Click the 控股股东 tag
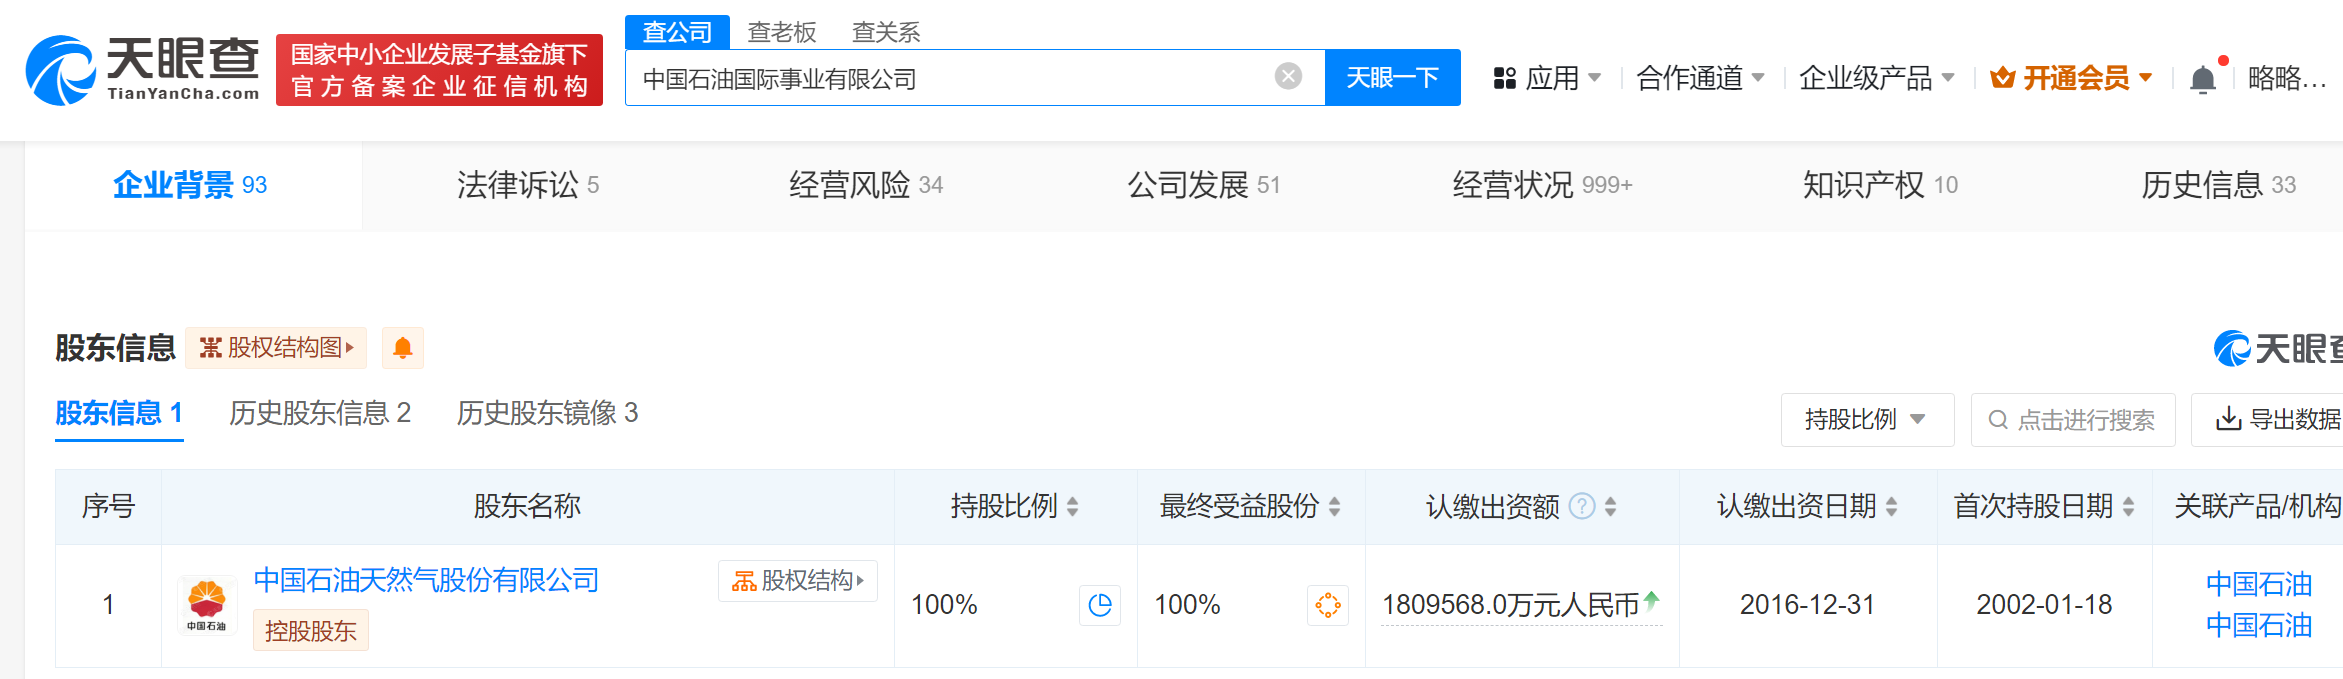The image size is (2343, 679). [311, 631]
